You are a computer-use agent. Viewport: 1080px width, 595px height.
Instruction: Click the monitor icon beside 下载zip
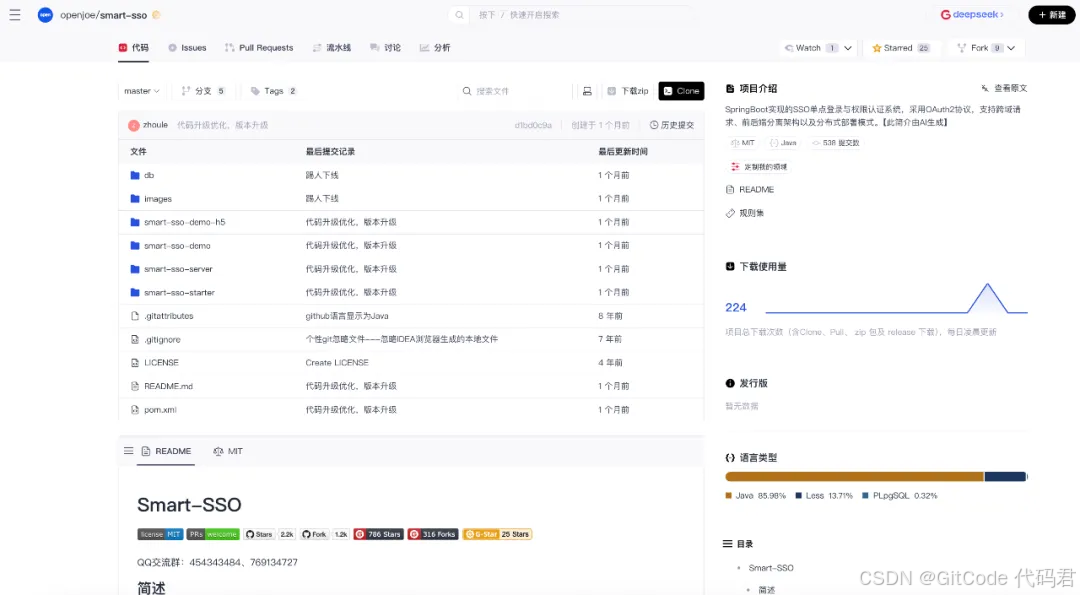point(587,91)
